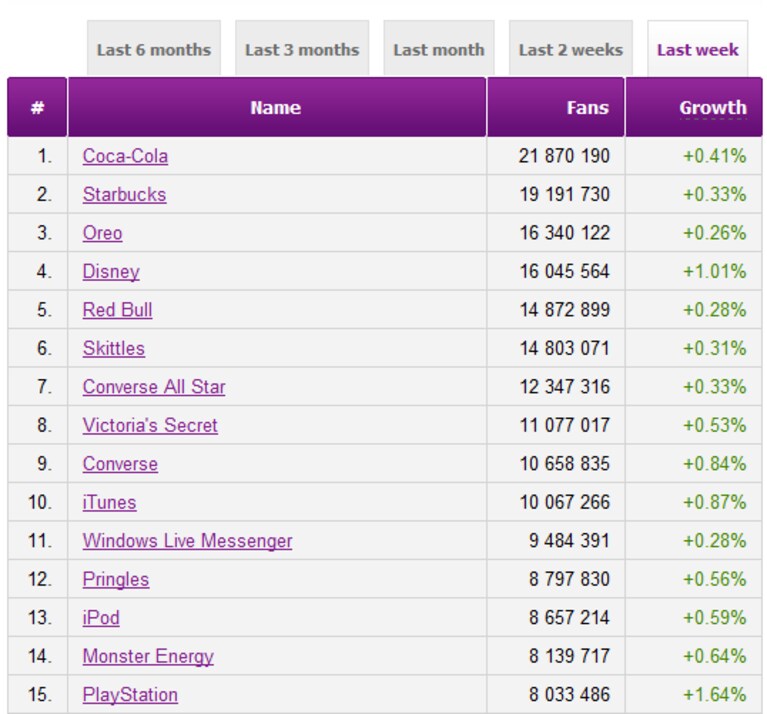This screenshot has height=714, width=767.
Task: Open the Last month tab
Action: (x=439, y=48)
